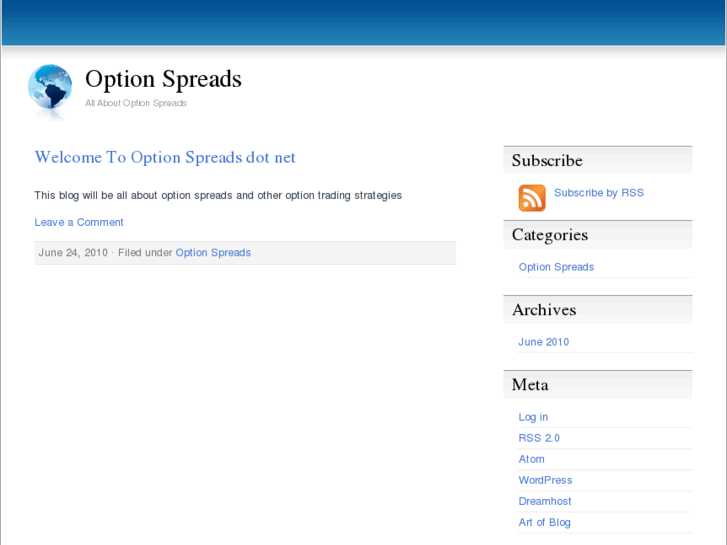The image size is (727, 545).
Task: Click the post text about option trading strategies
Action: pyautogui.click(x=218, y=195)
